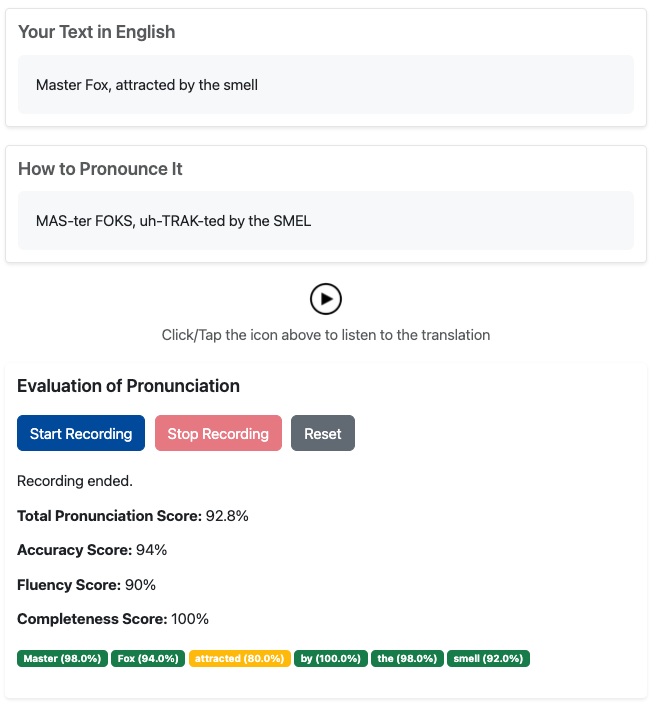Reset the pronunciation evaluation

coord(323,433)
